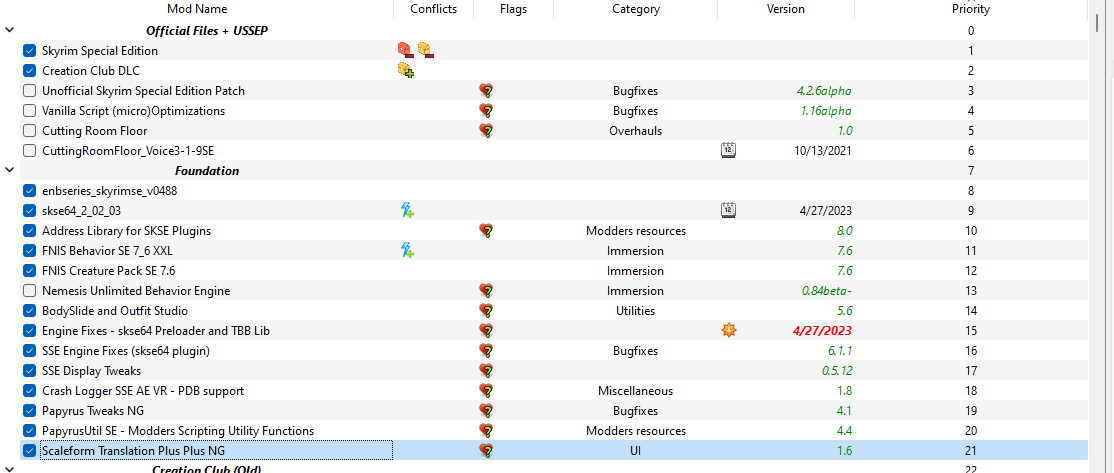Click the conflict icon for Creation Club DLC
The width and height of the screenshot is (1114, 473).
[x=406, y=70]
